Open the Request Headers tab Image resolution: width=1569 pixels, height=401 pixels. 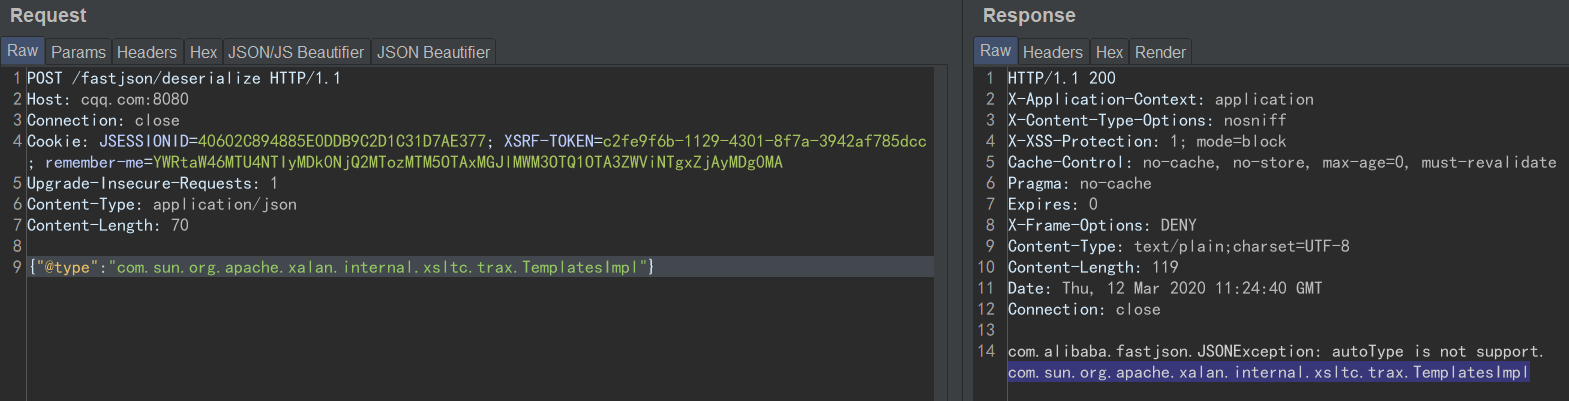tap(146, 52)
